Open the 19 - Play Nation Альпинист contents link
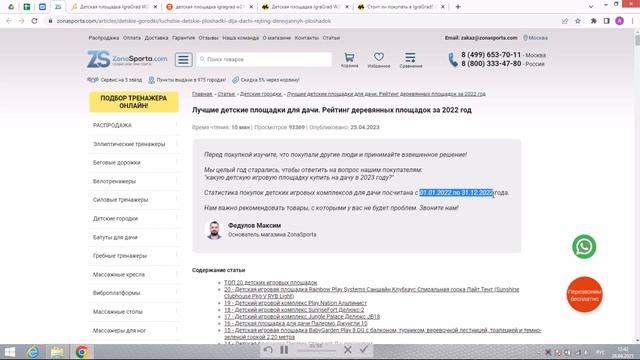 295,303
